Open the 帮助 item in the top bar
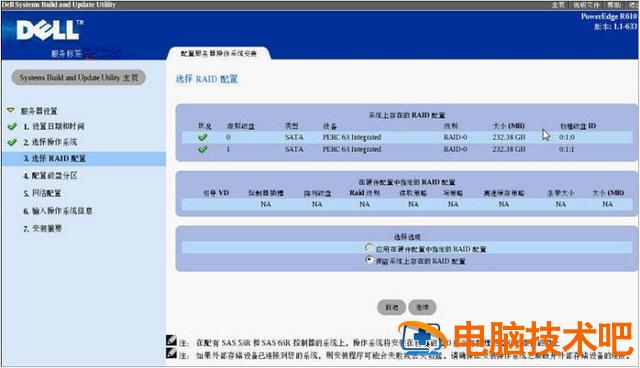The width and height of the screenshot is (640, 368). [613, 5]
